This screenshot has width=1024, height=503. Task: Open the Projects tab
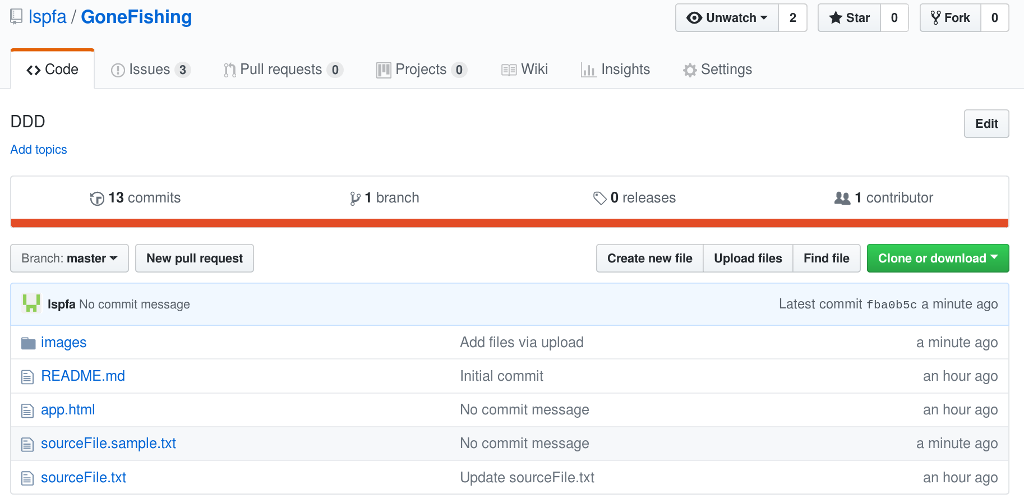pyautogui.click(x=422, y=69)
